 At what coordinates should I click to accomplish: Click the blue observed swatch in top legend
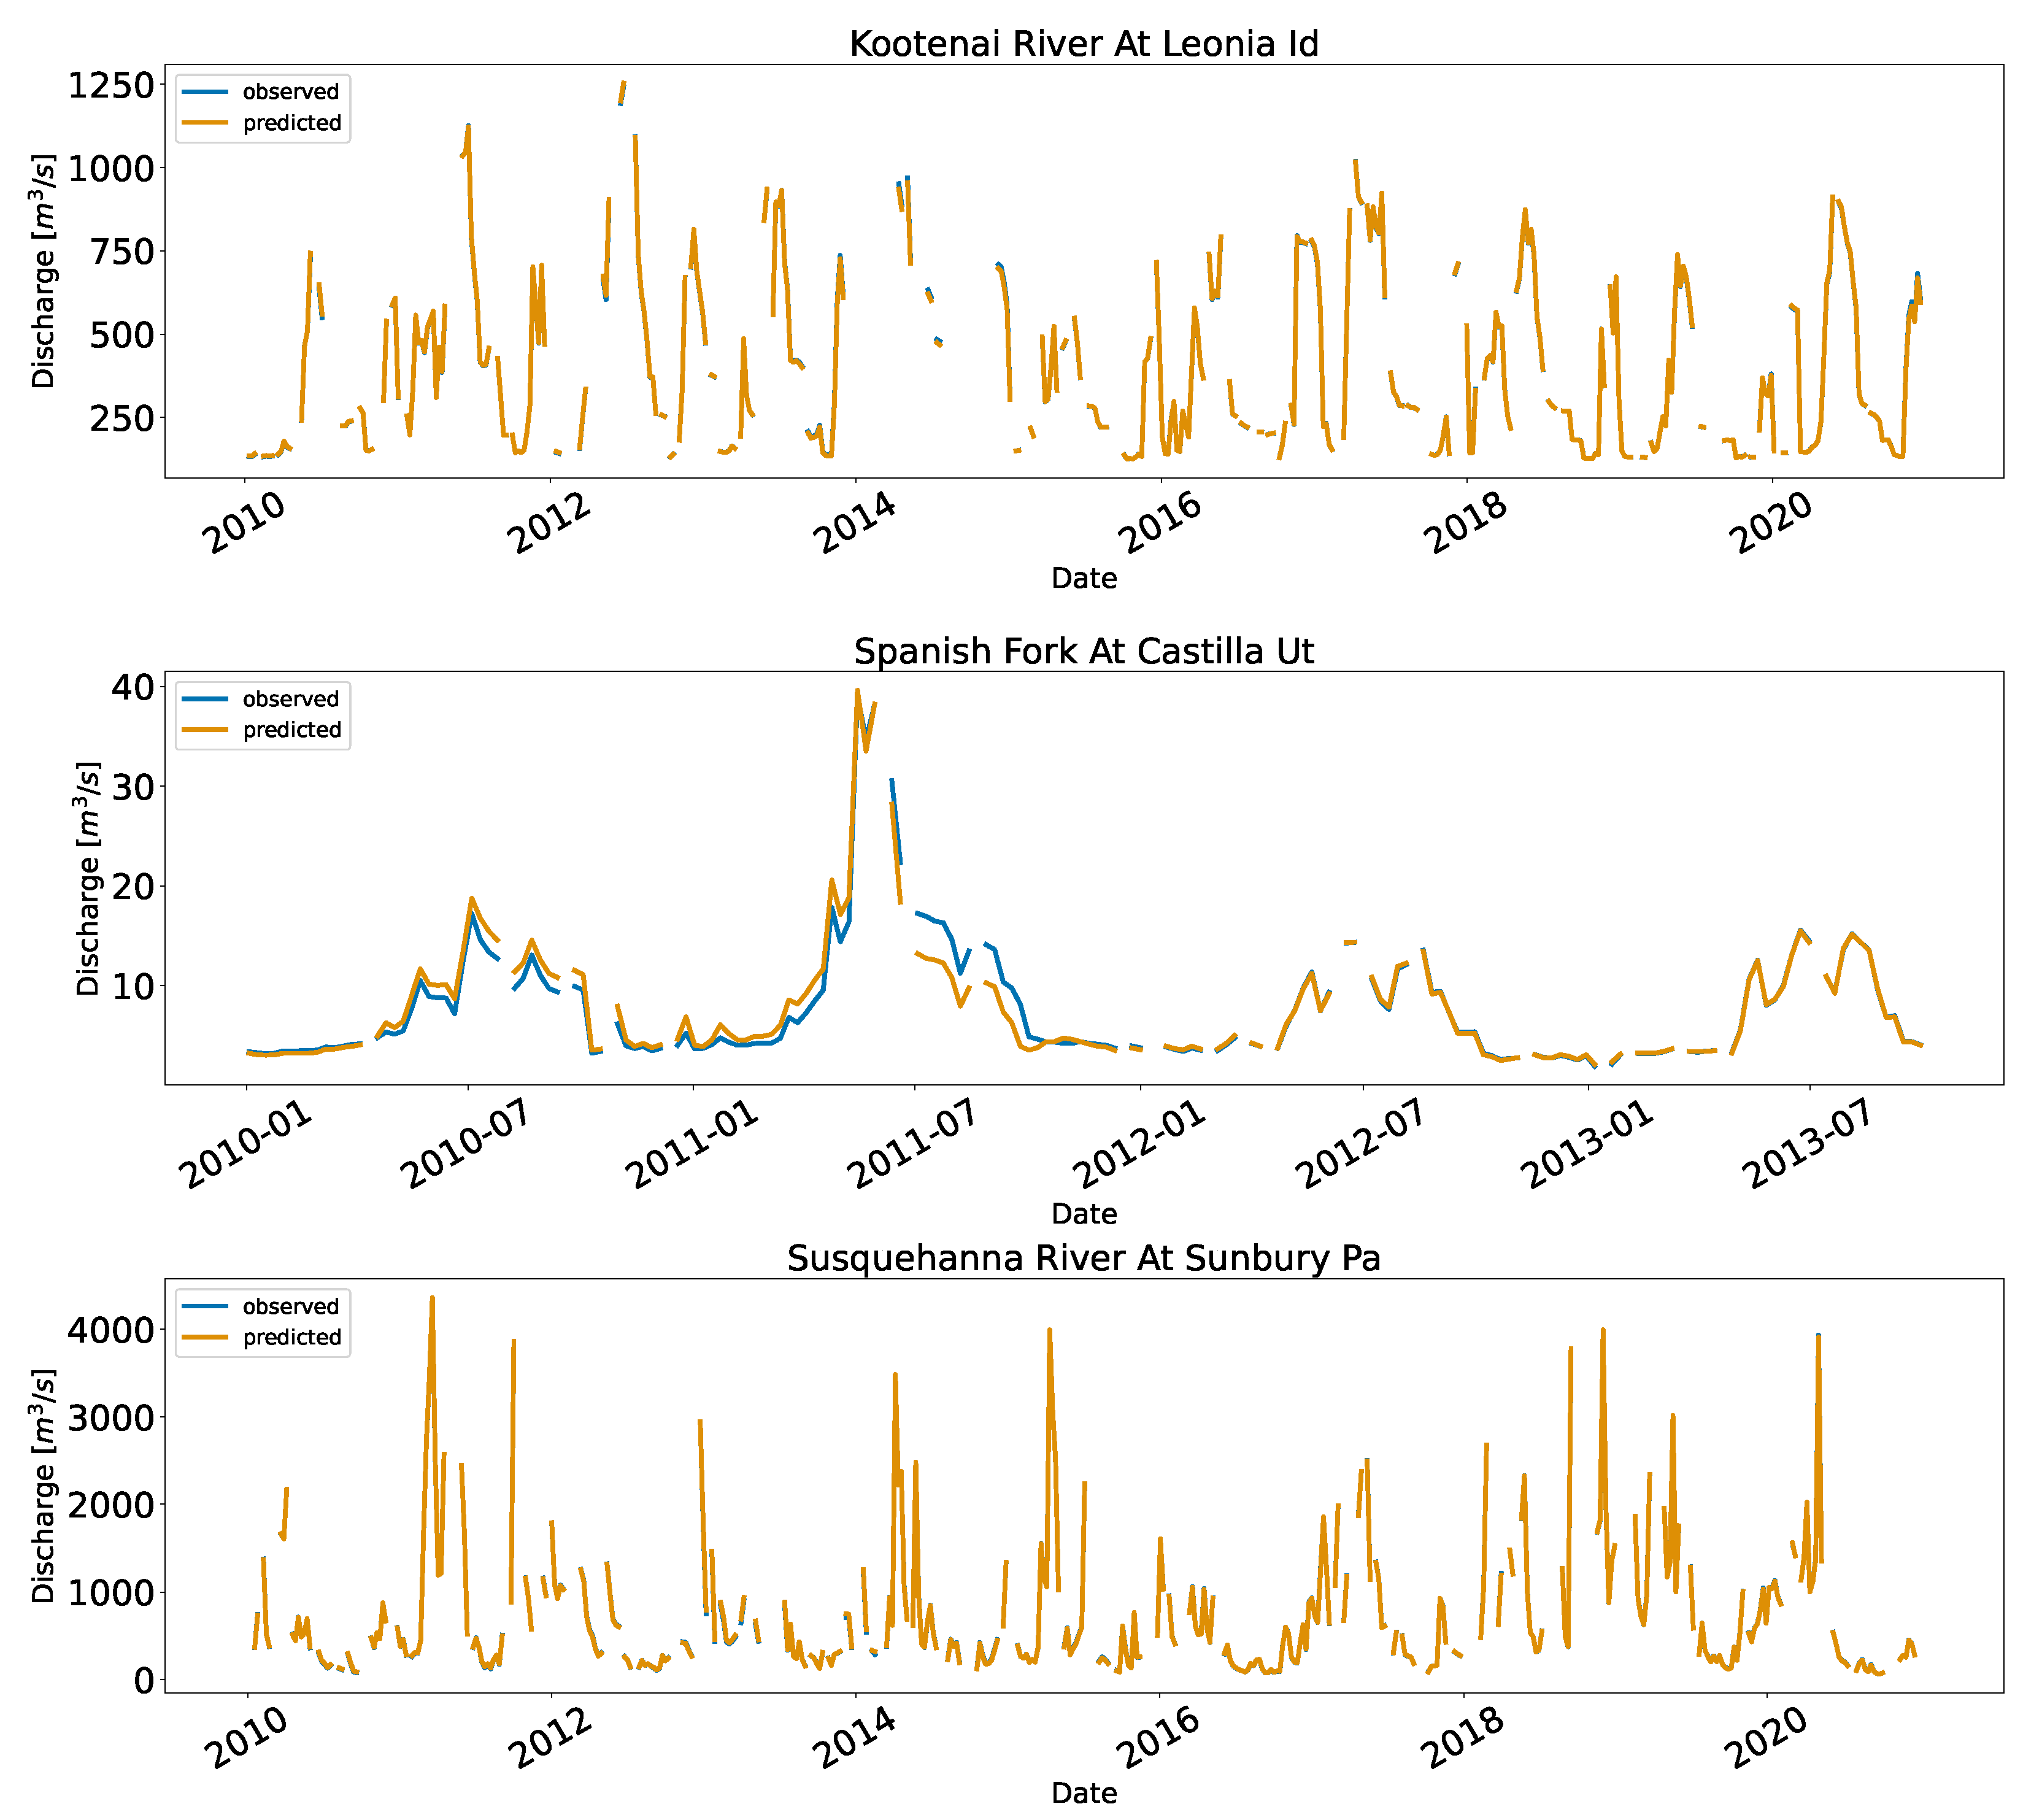tap(205, 92)
